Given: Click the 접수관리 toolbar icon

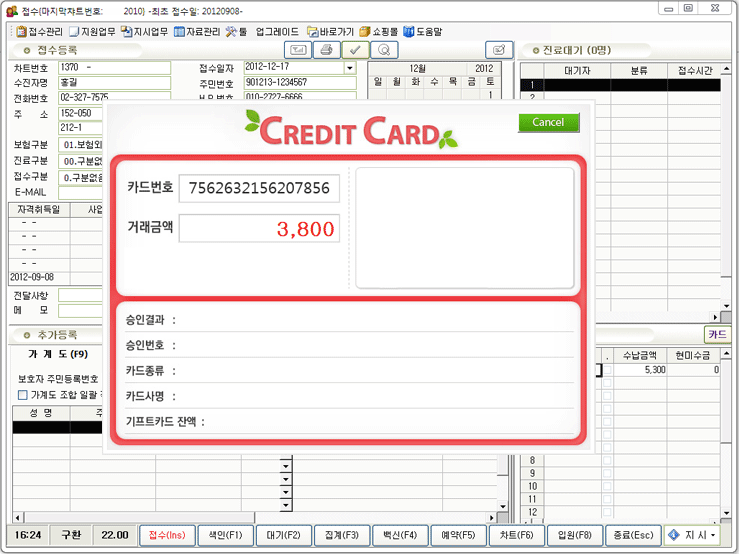Looking at the screenshot, I should 38,31.
